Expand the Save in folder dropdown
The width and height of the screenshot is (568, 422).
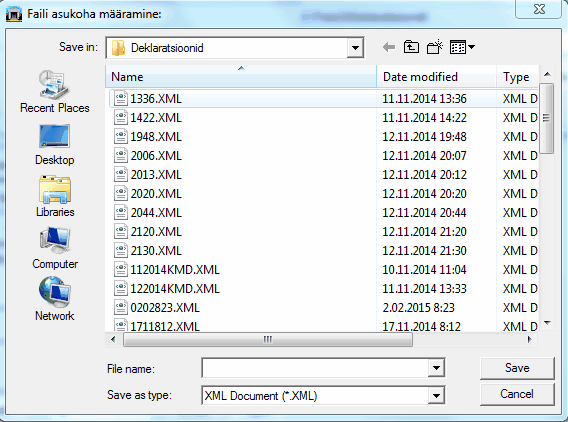[x=355, y=48]
